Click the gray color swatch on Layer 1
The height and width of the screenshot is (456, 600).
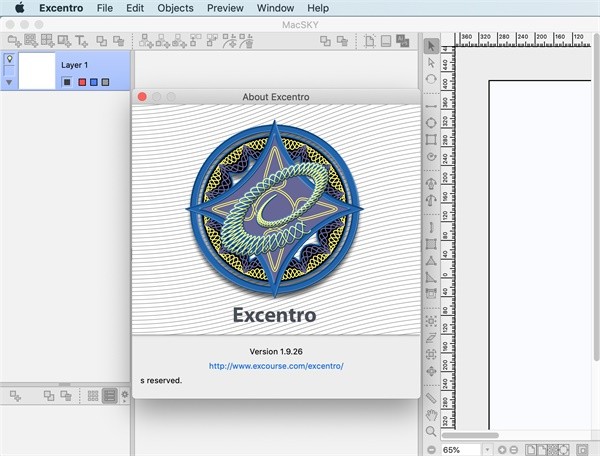coord(105,82)
